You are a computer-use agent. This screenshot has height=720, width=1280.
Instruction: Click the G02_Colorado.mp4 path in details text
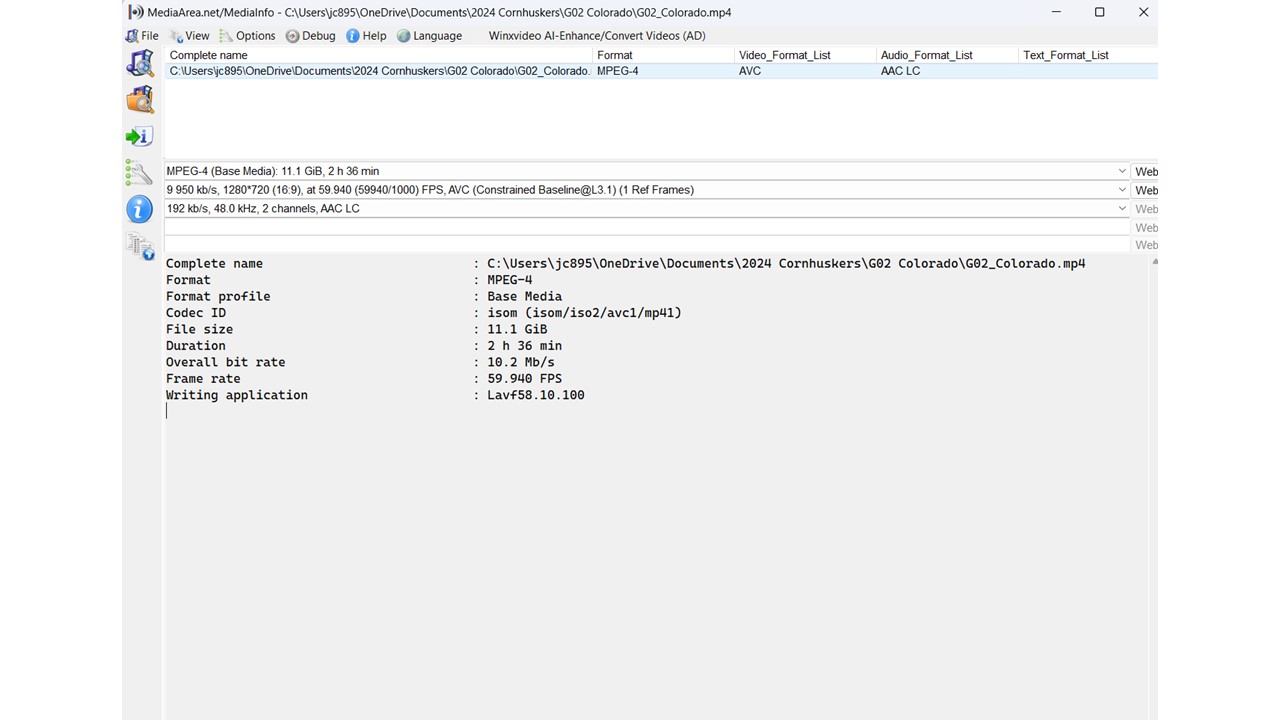pos(786,264)
